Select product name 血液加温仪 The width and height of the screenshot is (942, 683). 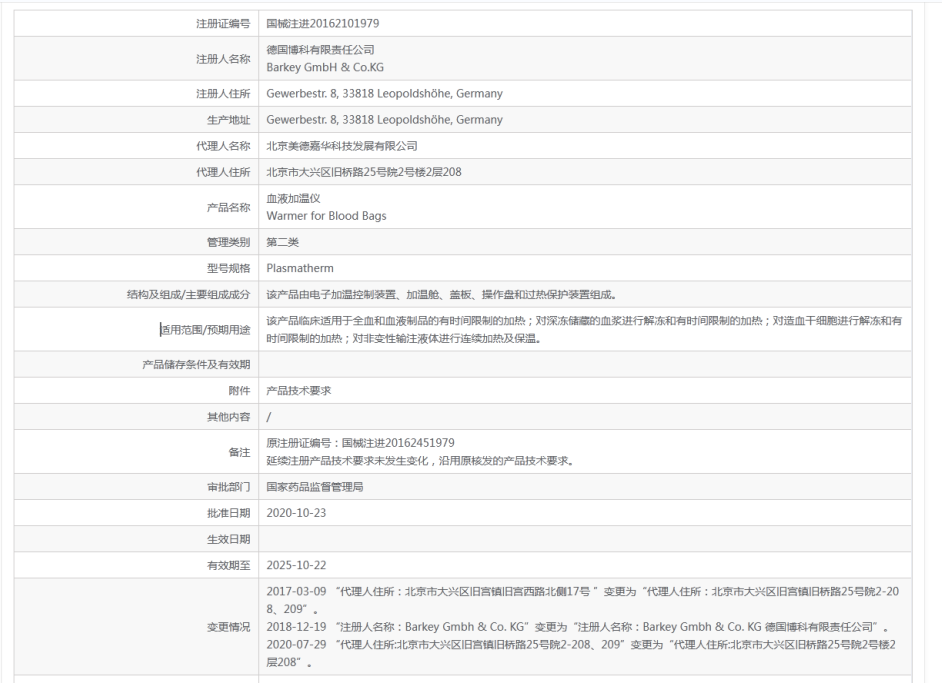[x=293, y=198]
